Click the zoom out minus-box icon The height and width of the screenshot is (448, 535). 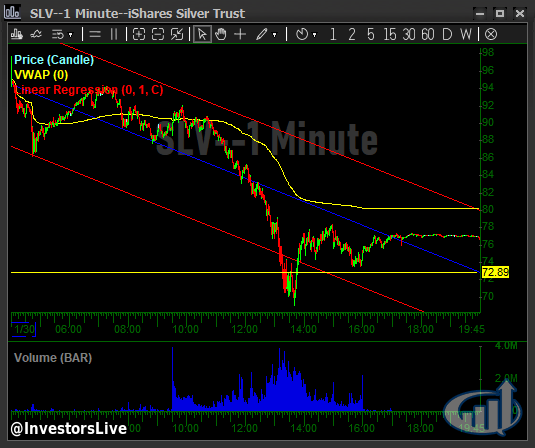tap(158, 34)
